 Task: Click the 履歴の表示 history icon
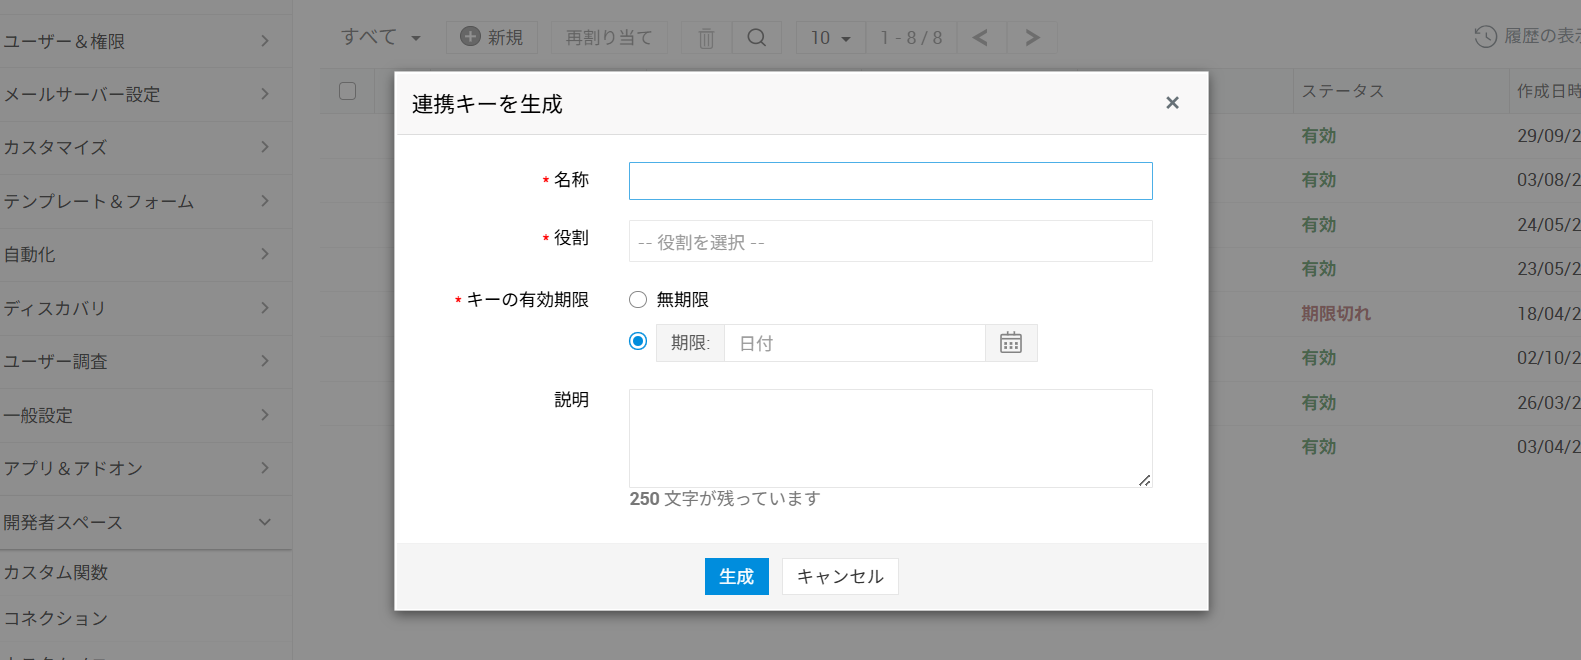pos(1485,37)
